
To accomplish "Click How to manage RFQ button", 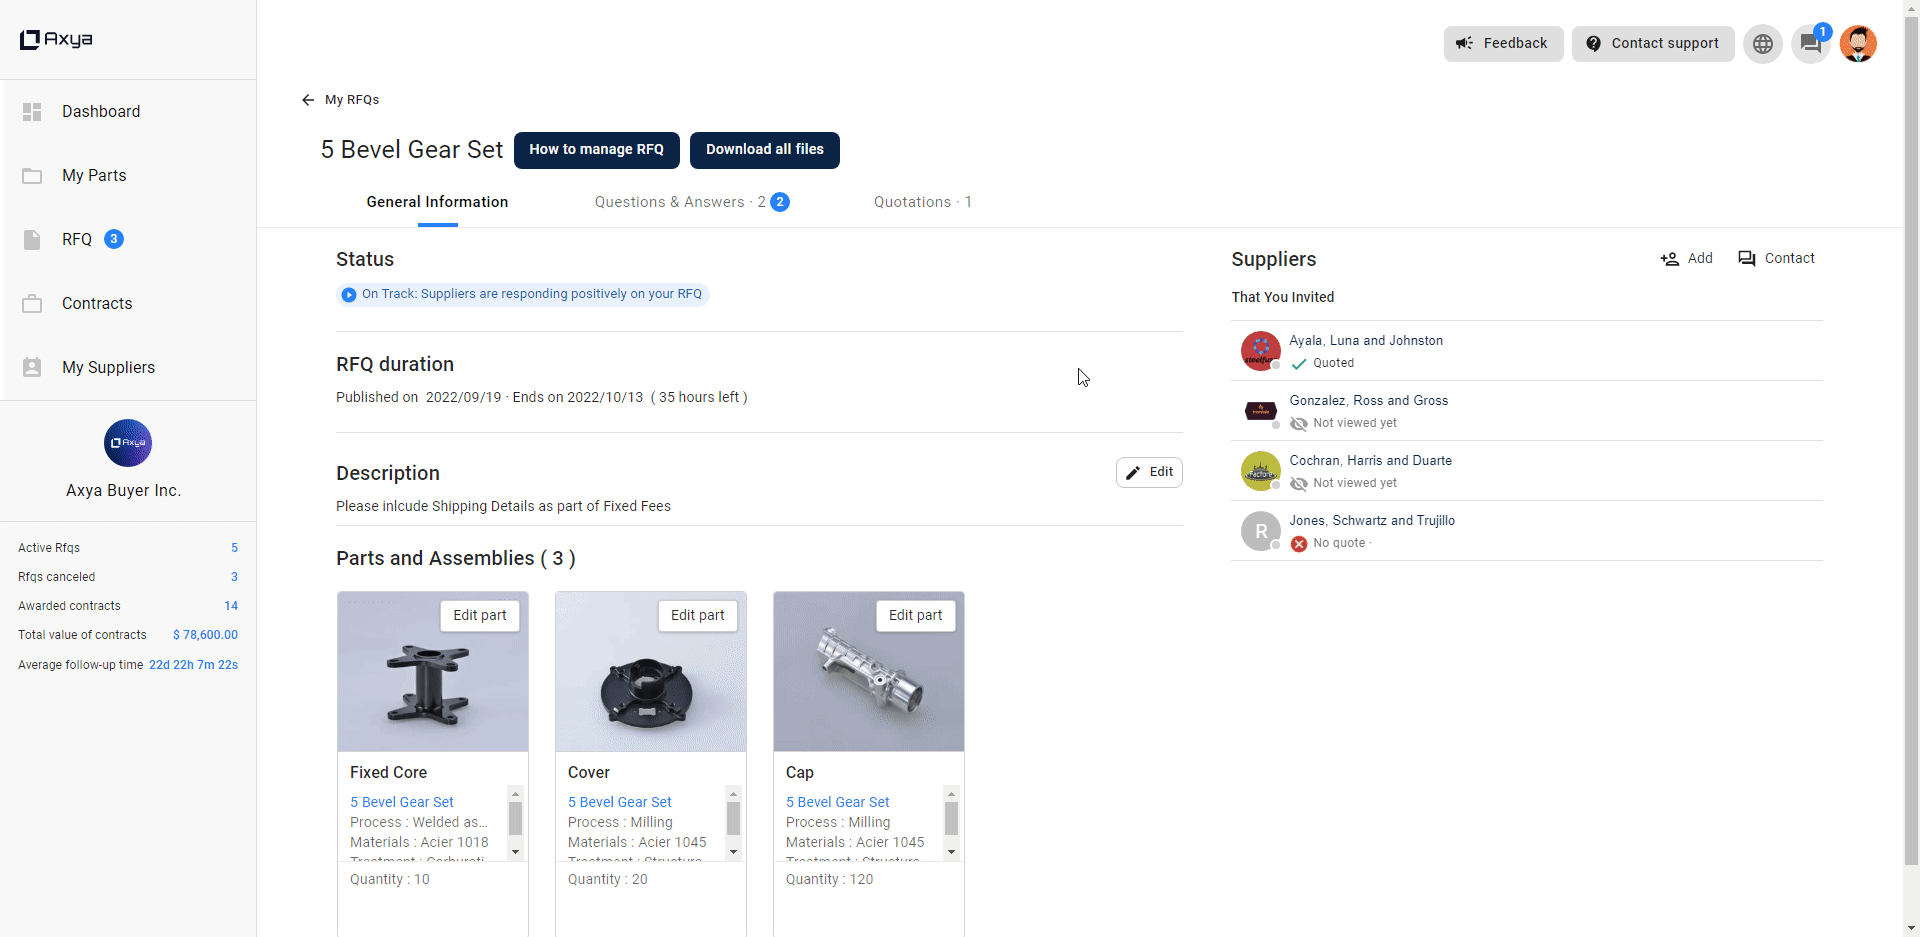I will (x=597, y=150).
